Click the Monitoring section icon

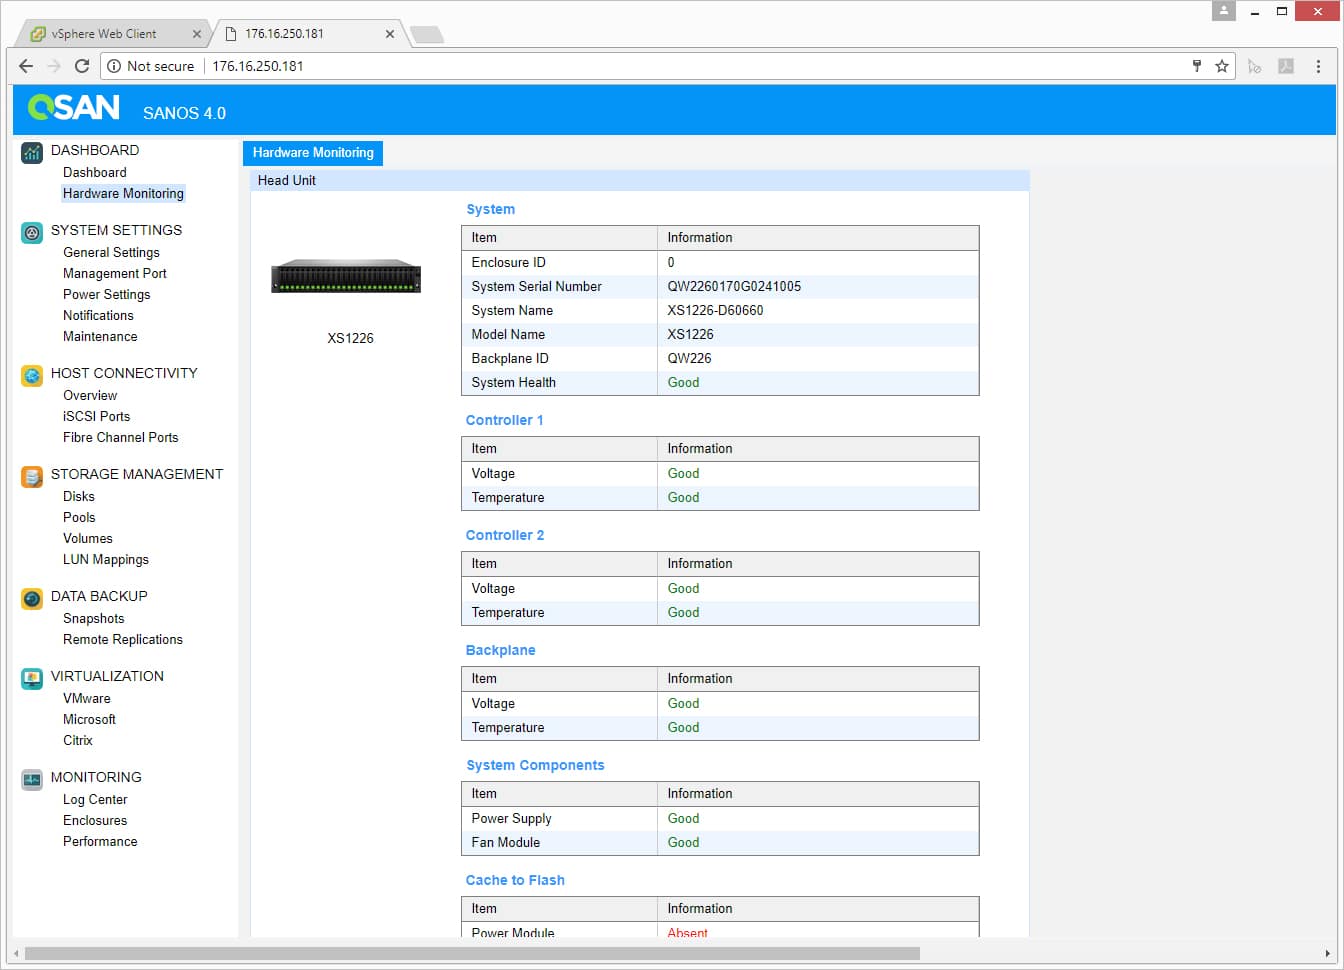click(32, 780)
